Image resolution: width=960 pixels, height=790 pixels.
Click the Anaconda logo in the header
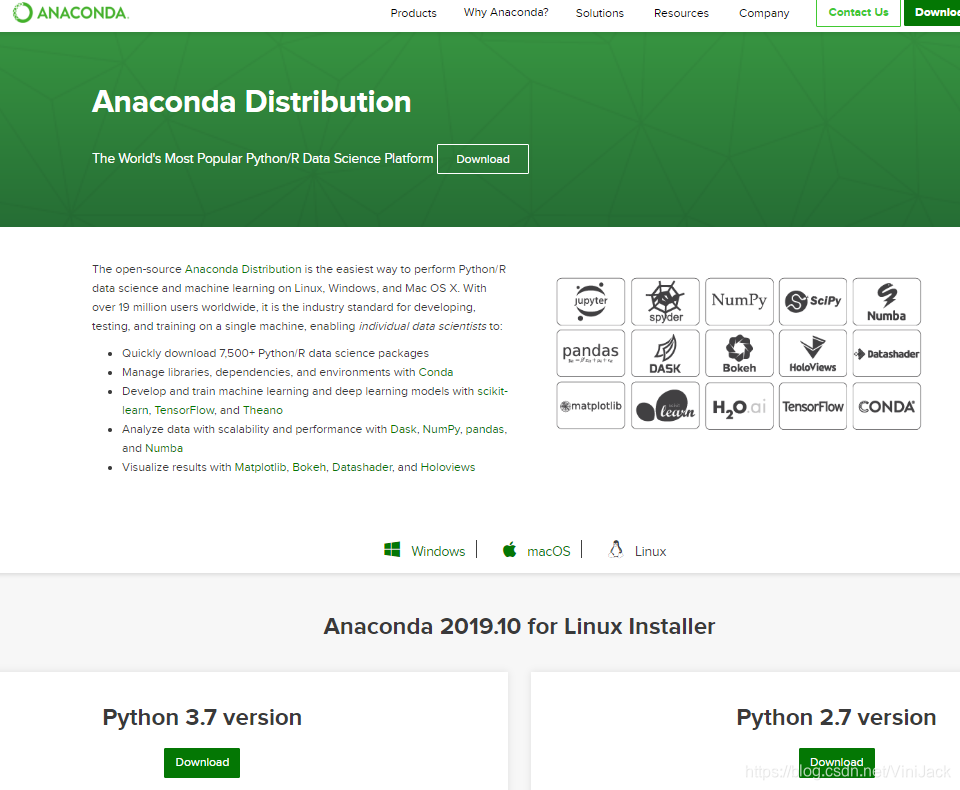(x=71, y=12)
